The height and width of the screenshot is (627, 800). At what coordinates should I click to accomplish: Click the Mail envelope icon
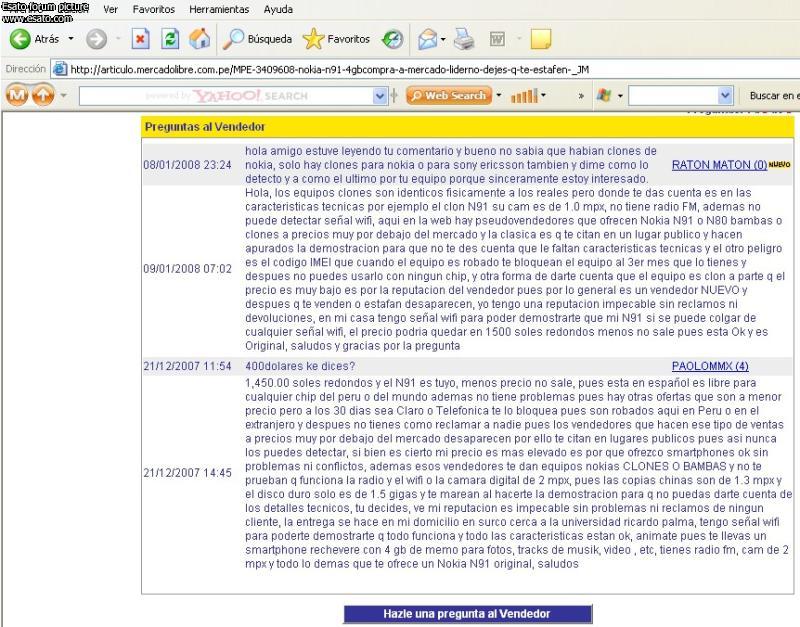point(428,39)
